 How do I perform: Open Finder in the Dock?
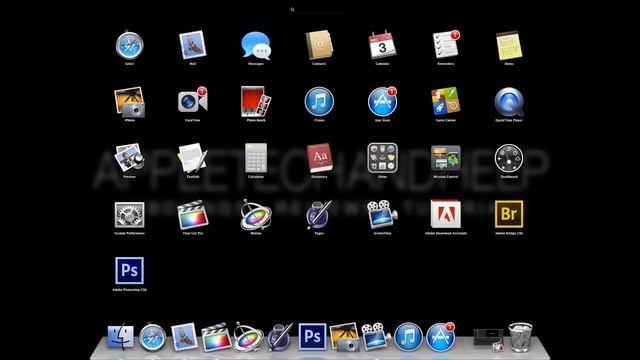pos(120,337)
